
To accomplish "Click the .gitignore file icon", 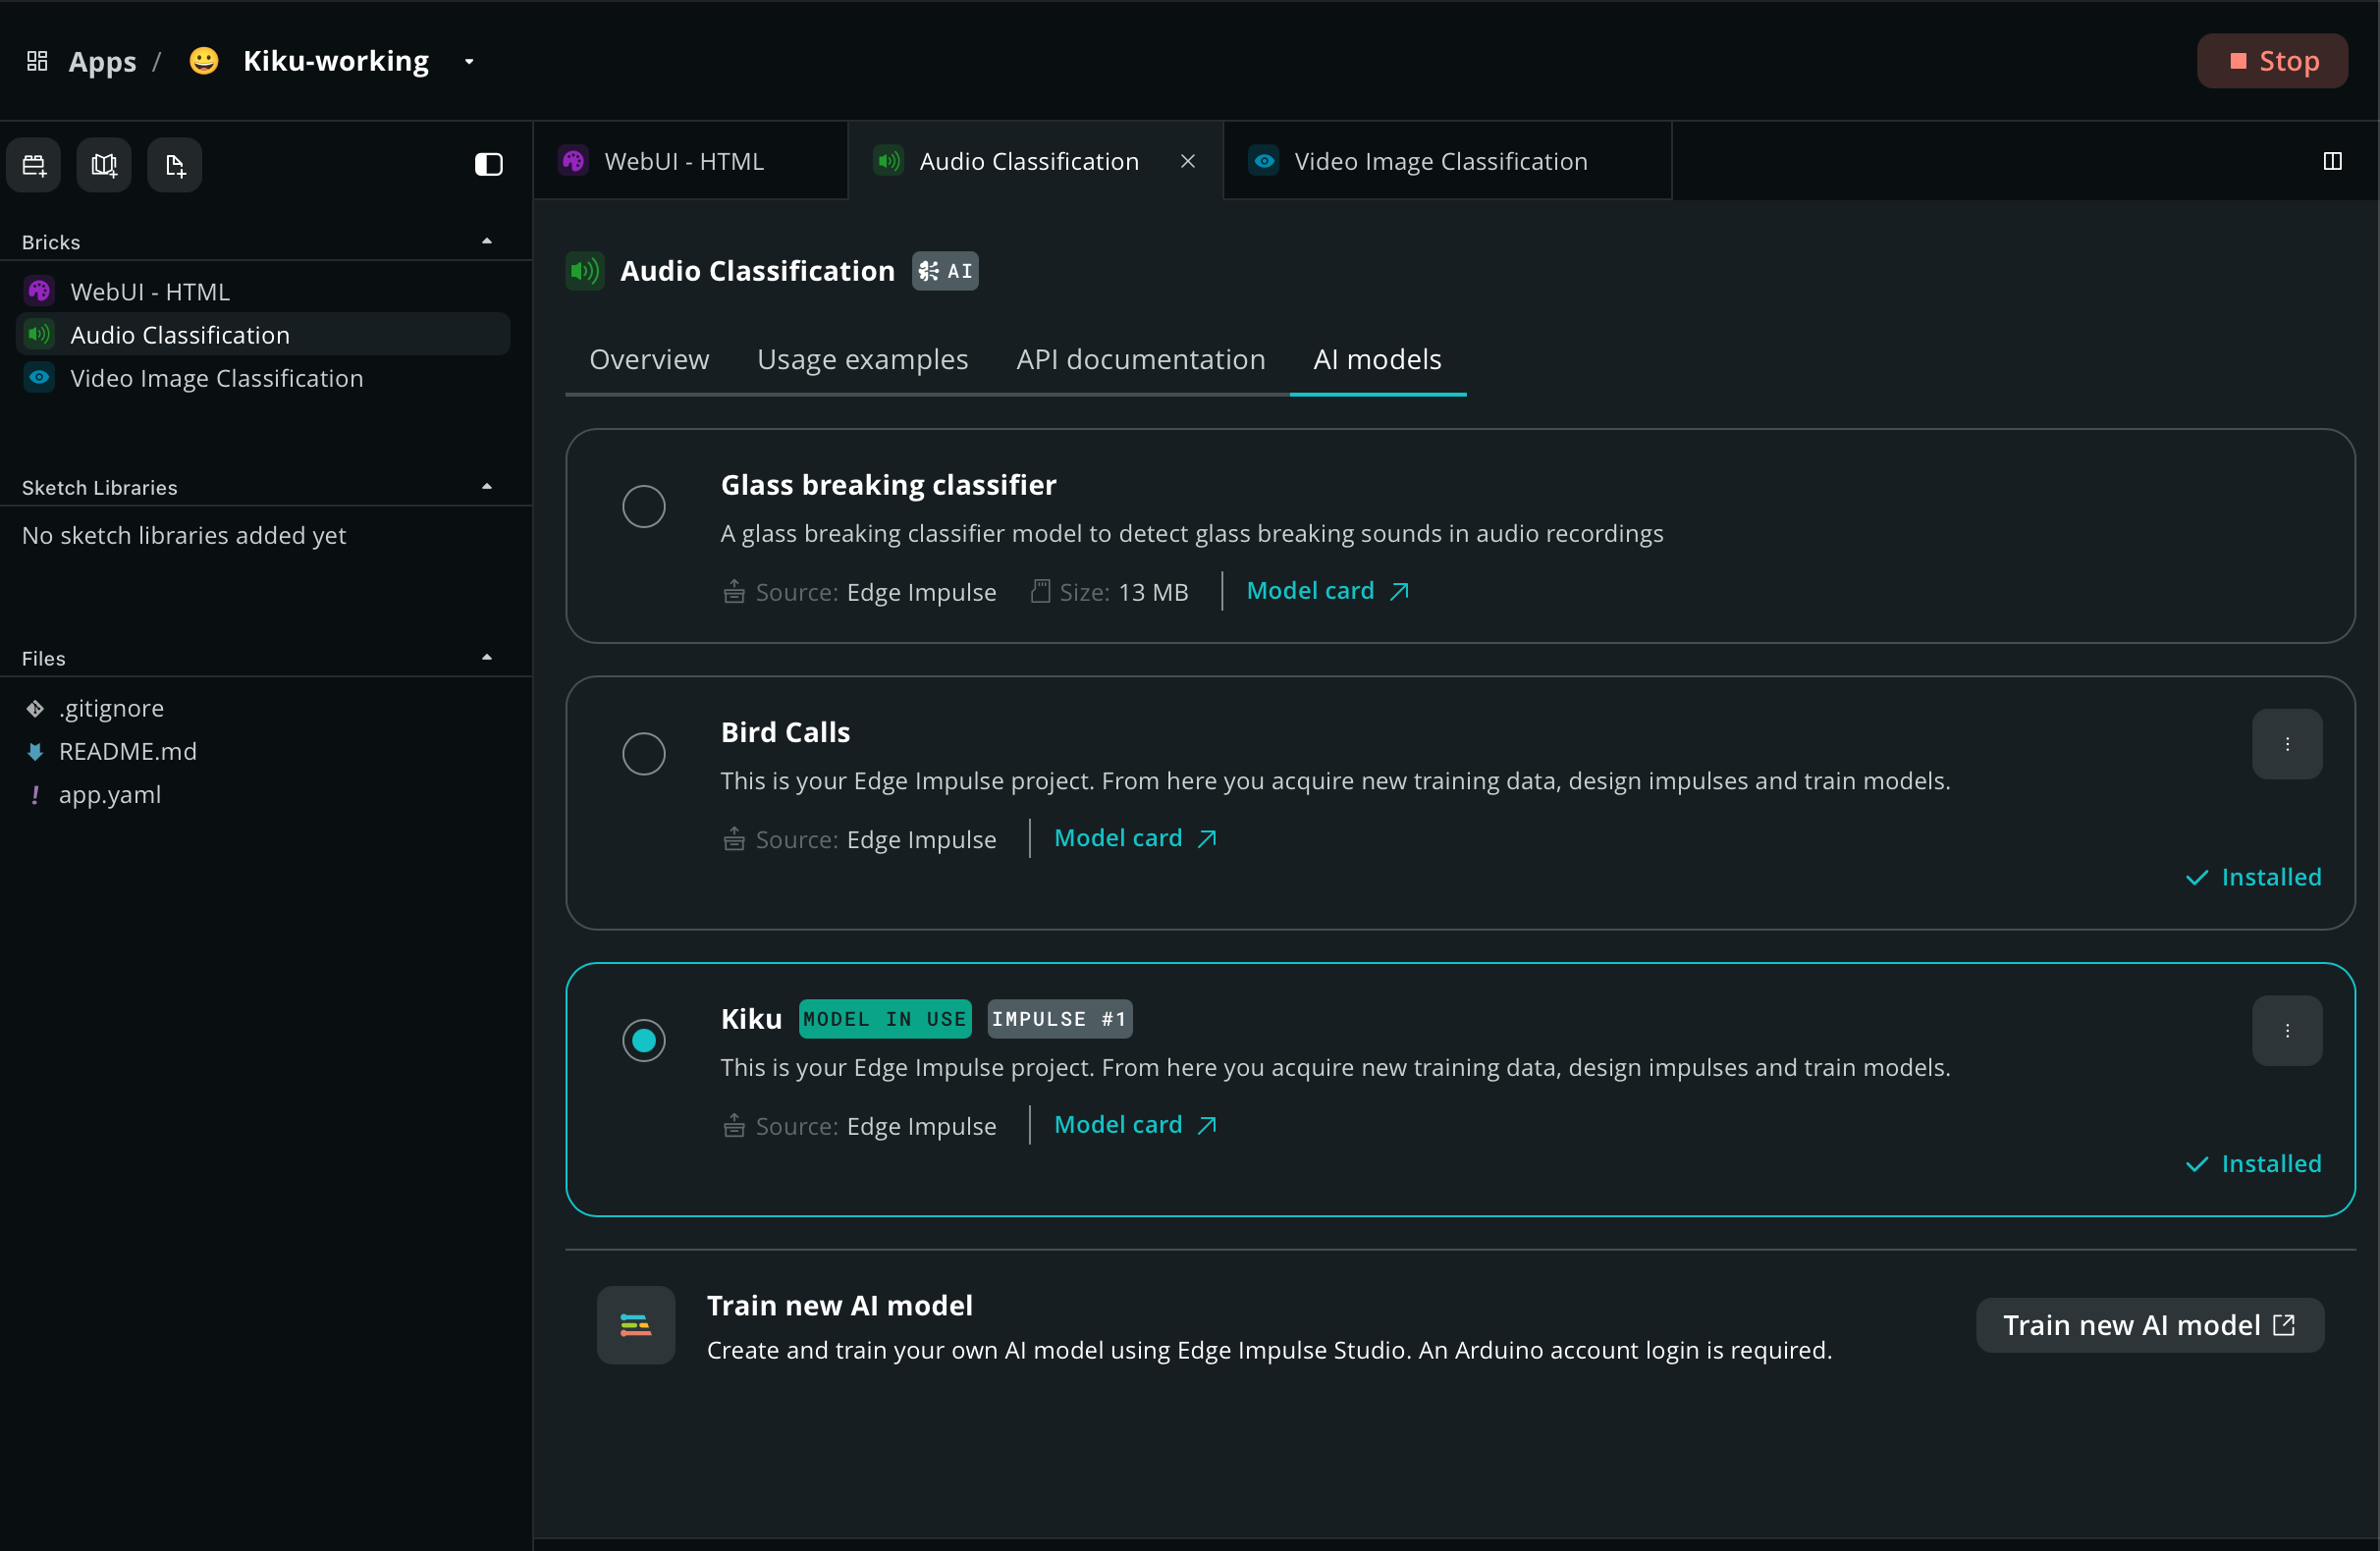I will (x=35, y=708).
